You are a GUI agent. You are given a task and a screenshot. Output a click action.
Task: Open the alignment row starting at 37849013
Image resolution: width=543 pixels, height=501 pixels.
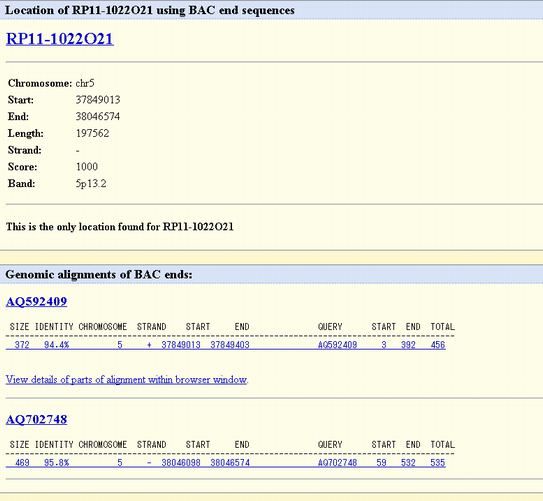pos(225,345)
